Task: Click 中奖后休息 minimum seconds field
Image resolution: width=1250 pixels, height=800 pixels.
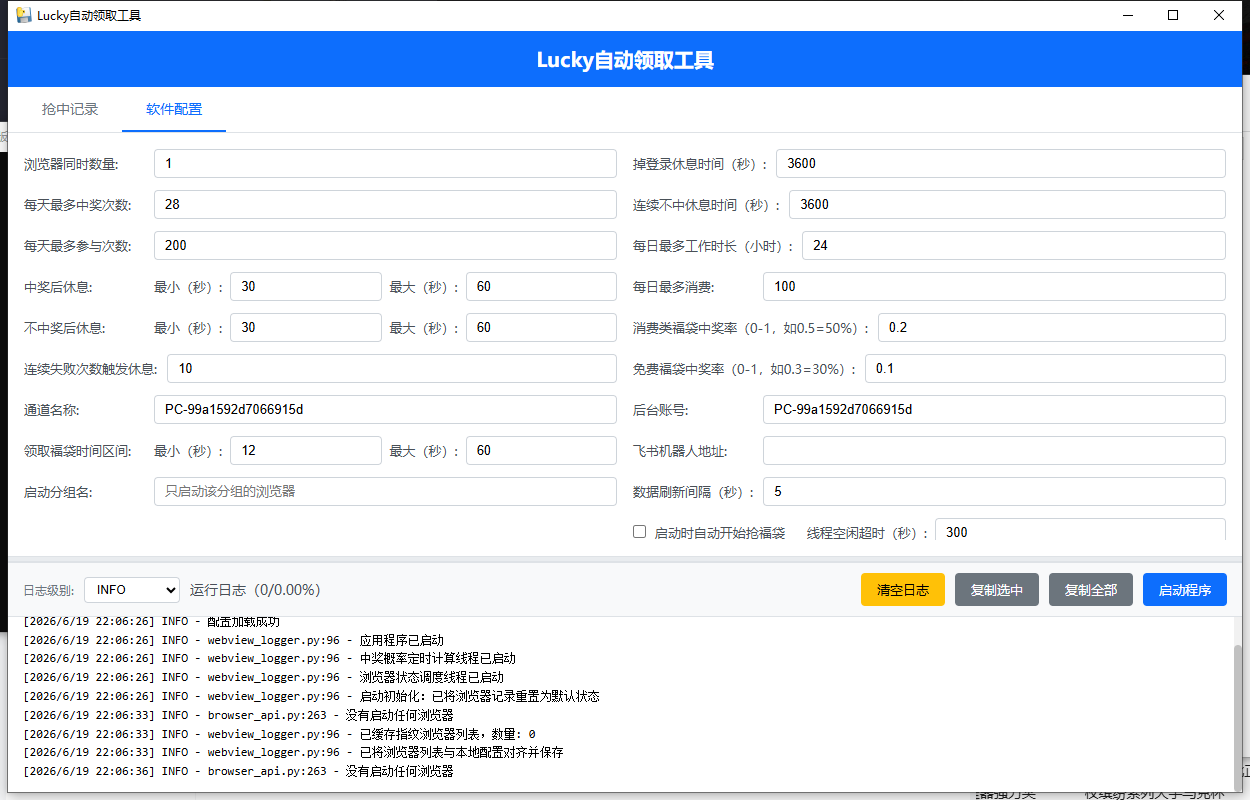Action: 306,287
